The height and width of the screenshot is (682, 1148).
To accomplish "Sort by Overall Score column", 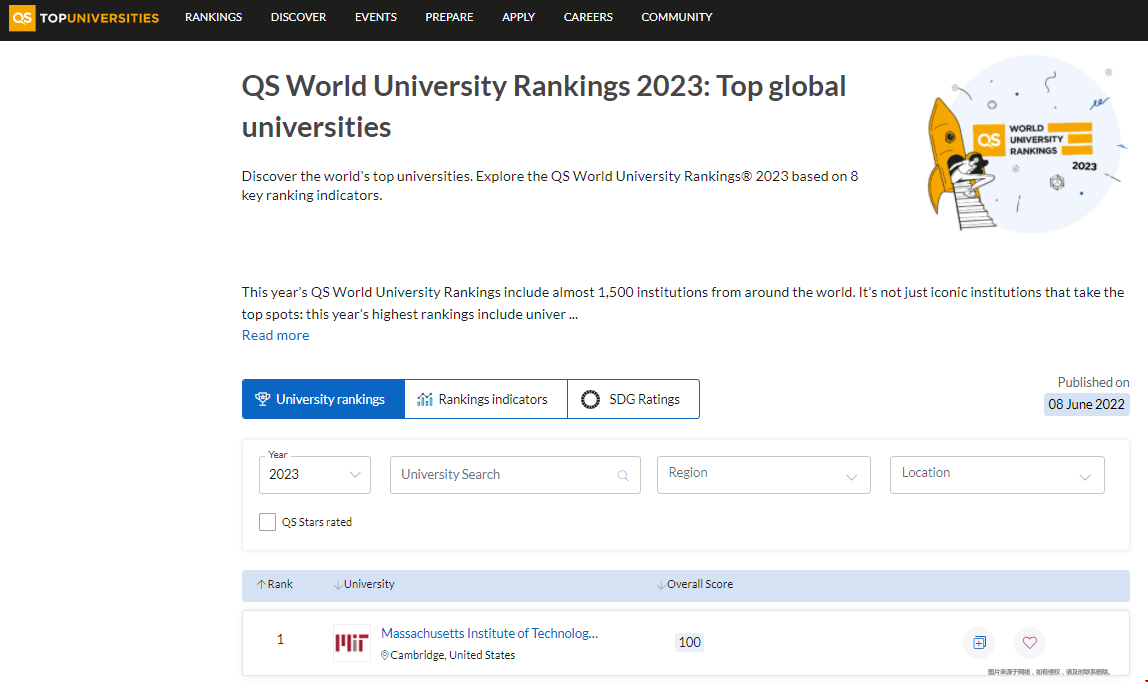I will tap(695, 584).
